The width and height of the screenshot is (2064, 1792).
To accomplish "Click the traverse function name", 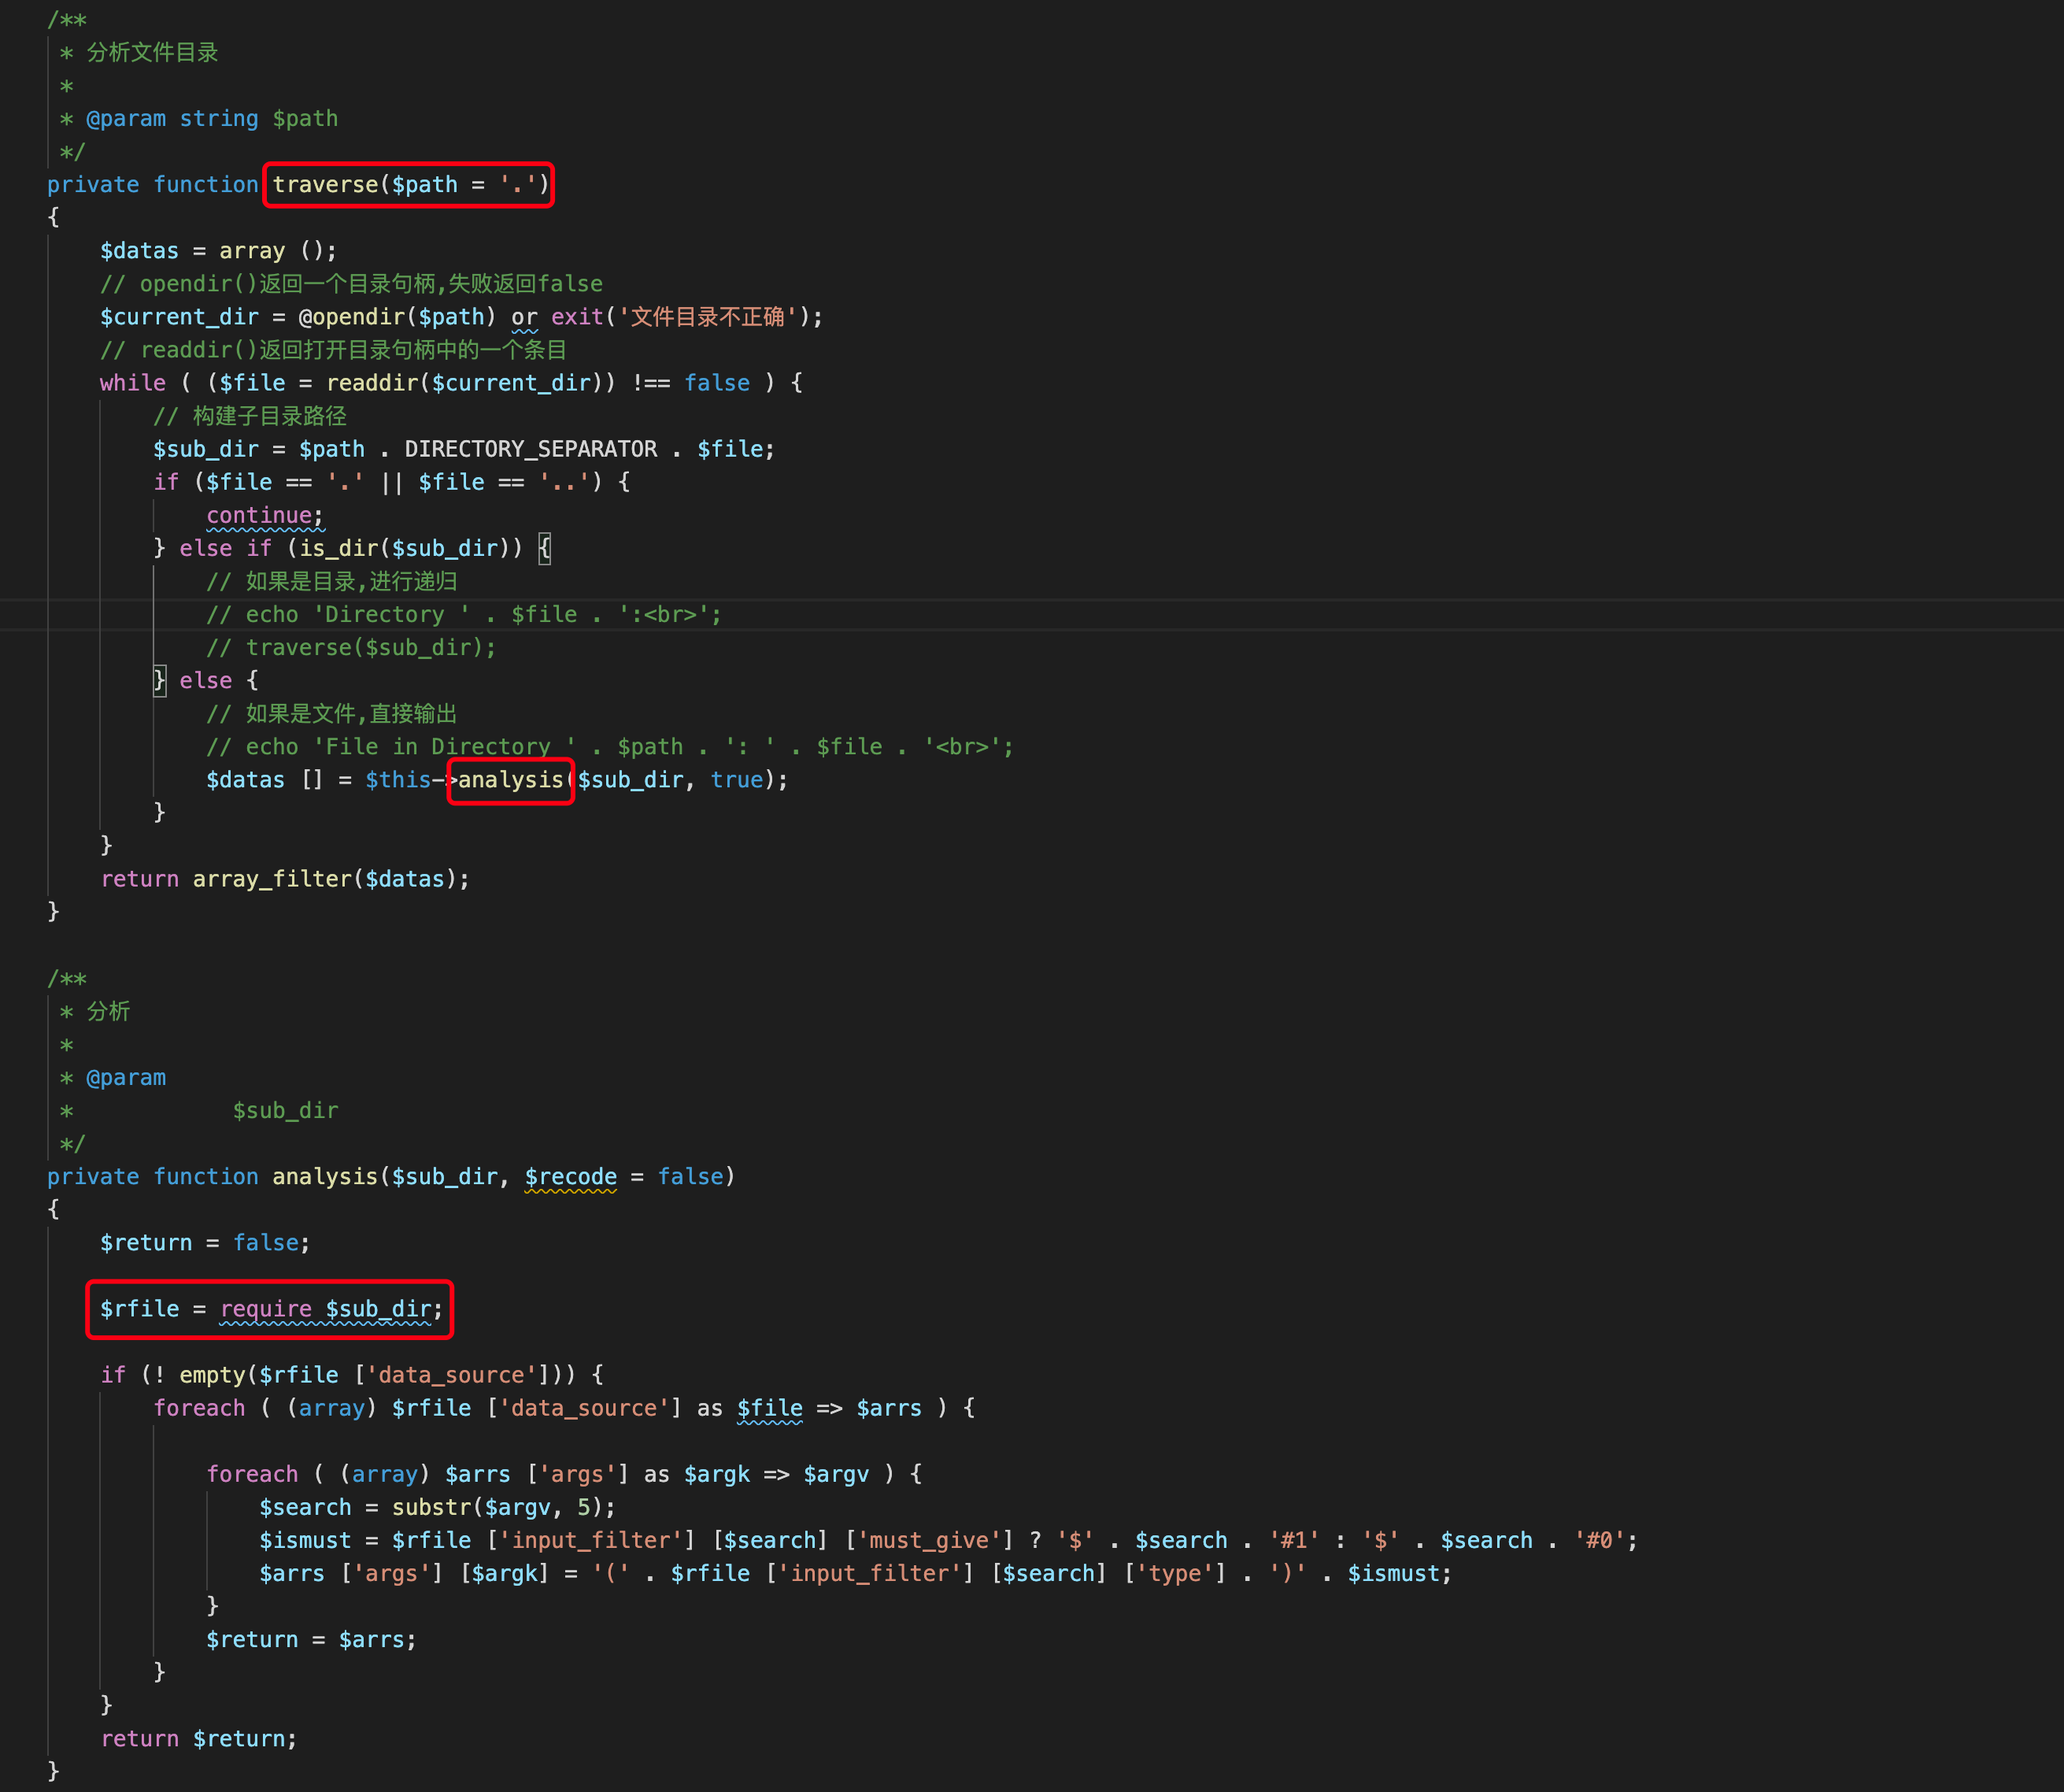I will point(325,185).
